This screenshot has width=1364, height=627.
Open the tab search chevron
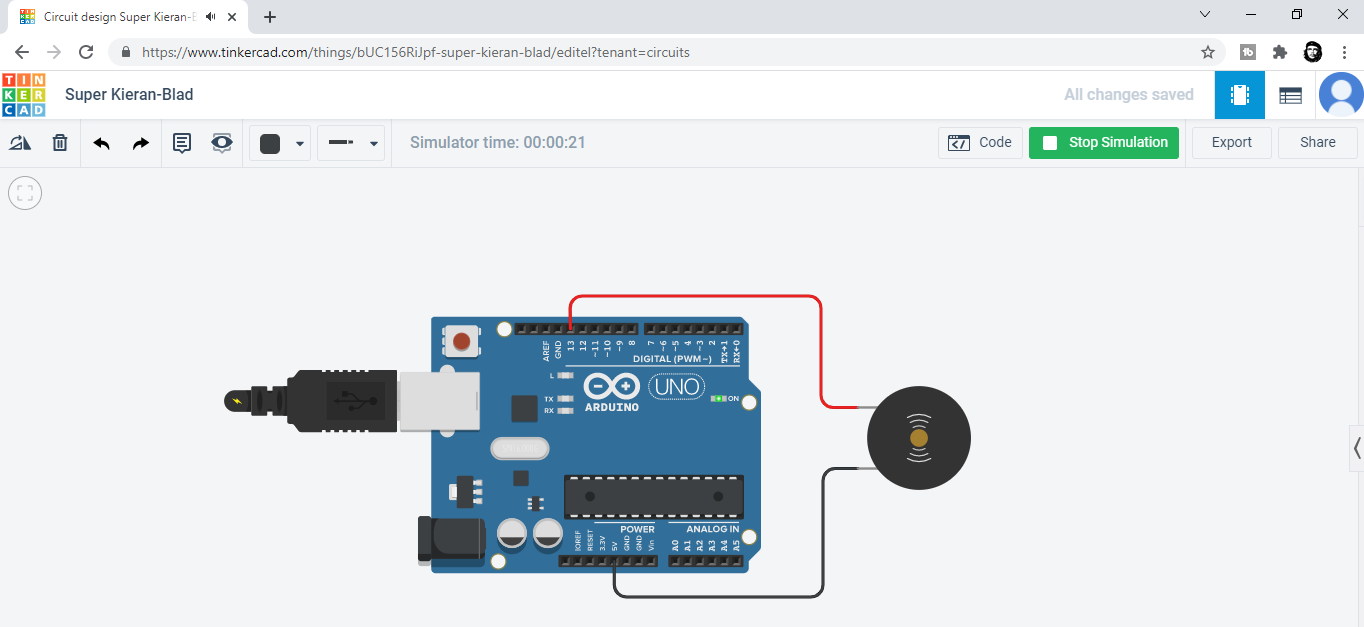click(1205, 15)
